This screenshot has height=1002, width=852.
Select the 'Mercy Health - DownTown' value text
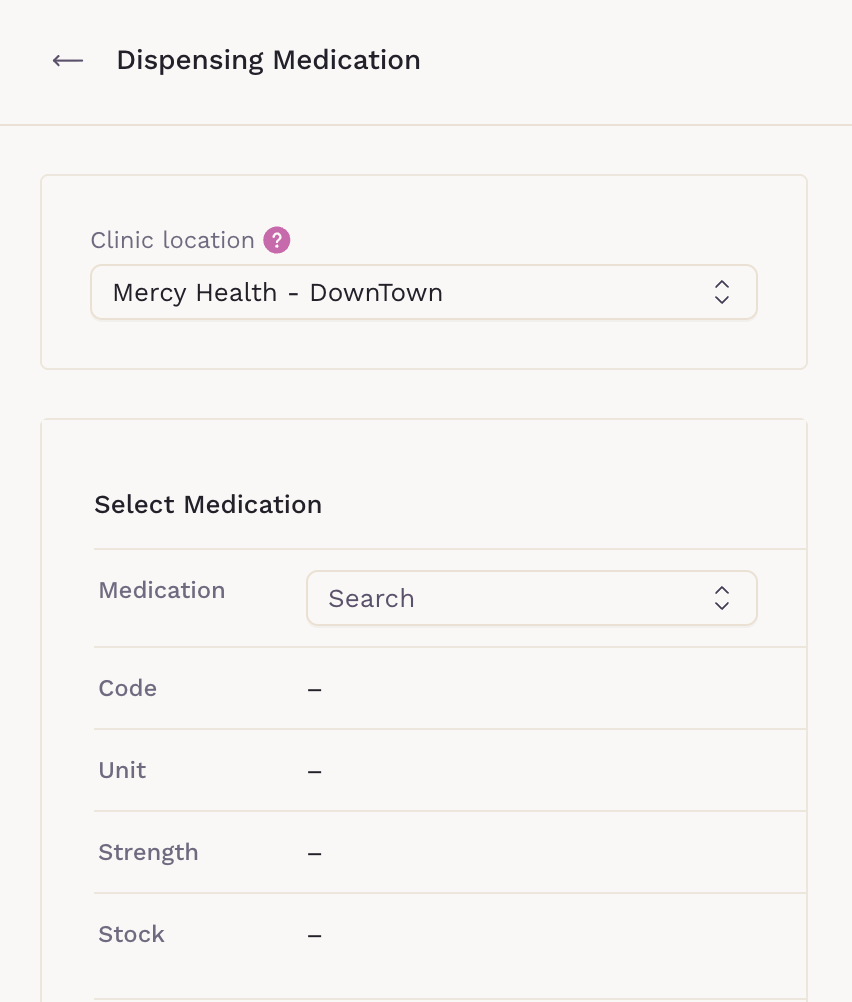click(277, 292)
